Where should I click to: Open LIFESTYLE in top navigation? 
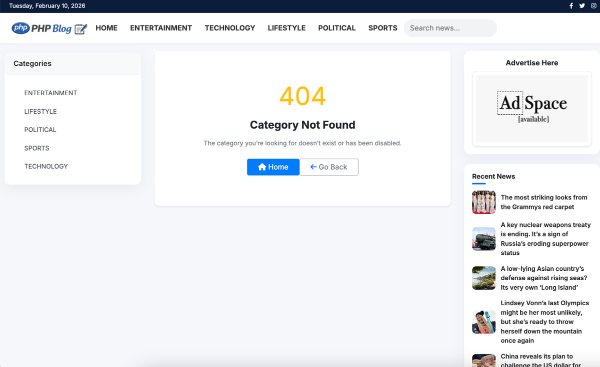(286, 28)
